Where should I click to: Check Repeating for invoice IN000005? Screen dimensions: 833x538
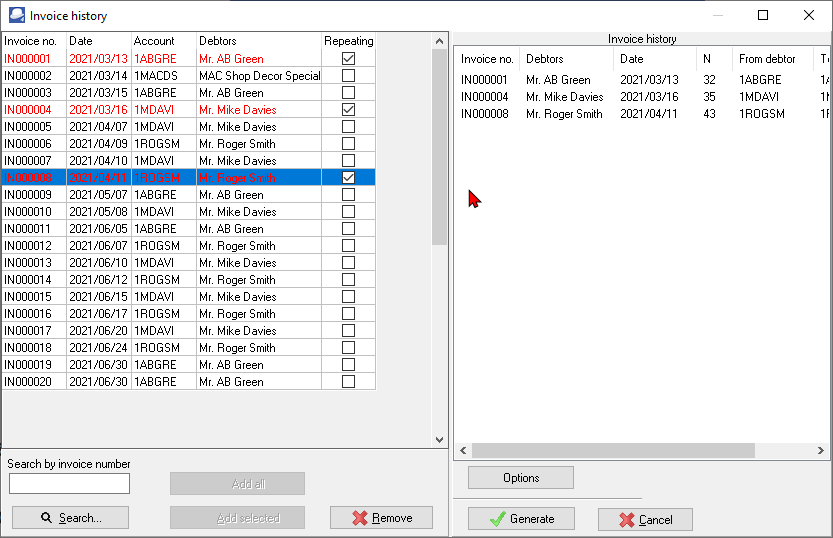348,126
